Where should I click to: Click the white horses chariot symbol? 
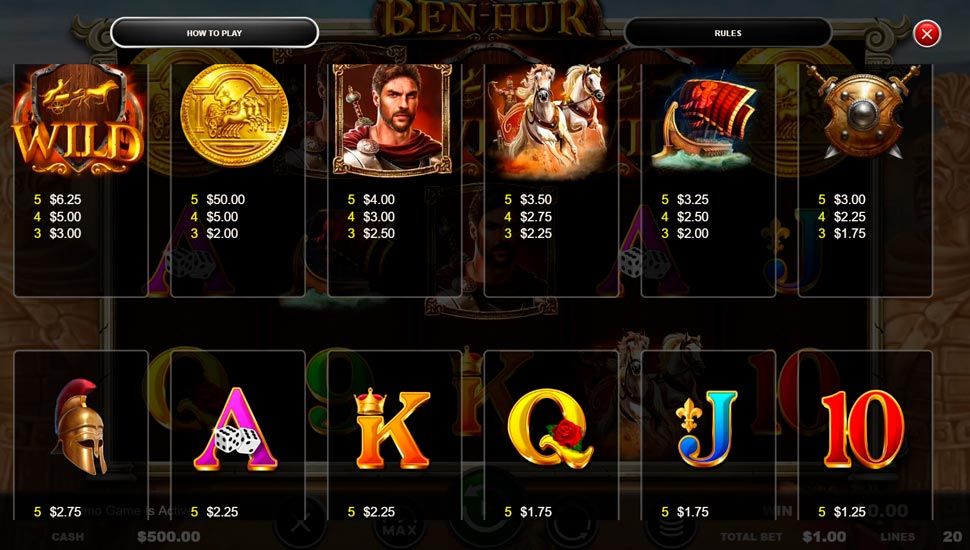pyautogui.click(x=548, y=120)
